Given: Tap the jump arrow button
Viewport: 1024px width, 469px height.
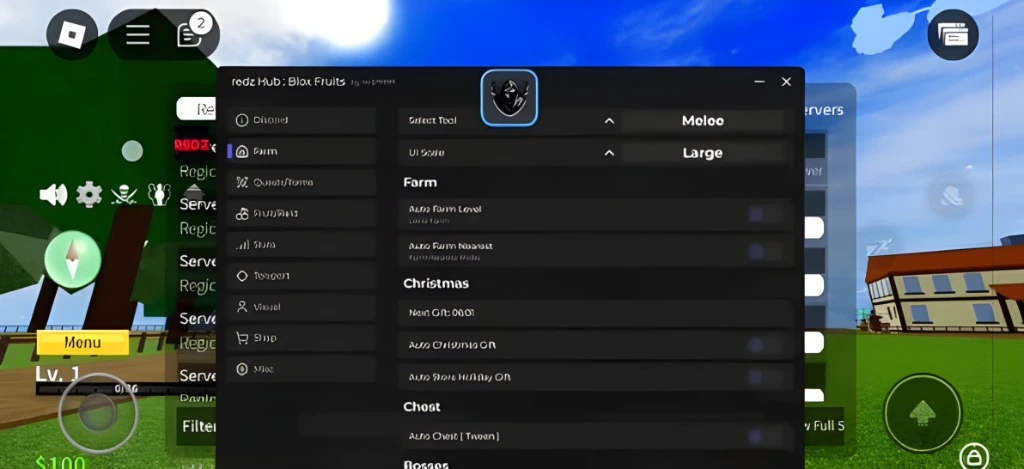Looking at the screenshot, I should (922, 412).
